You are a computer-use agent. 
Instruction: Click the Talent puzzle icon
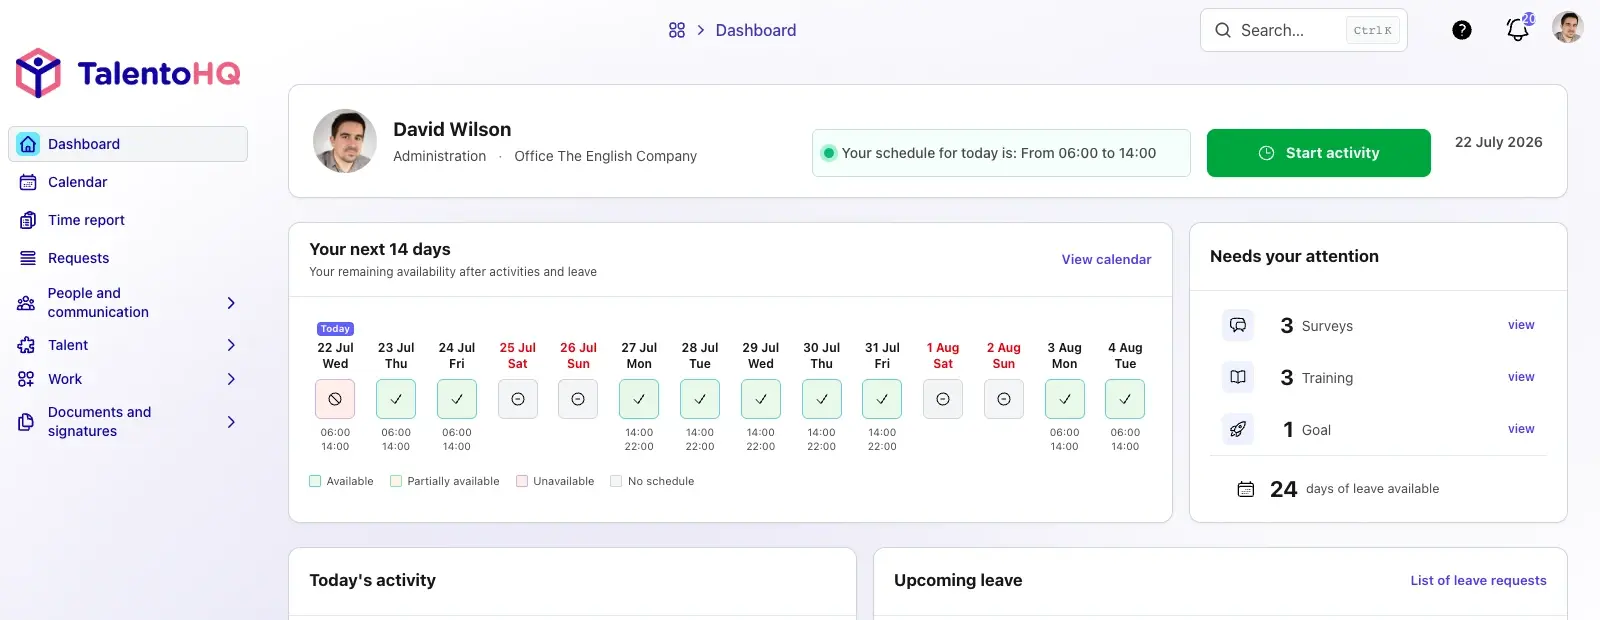(x=26, y=345)
